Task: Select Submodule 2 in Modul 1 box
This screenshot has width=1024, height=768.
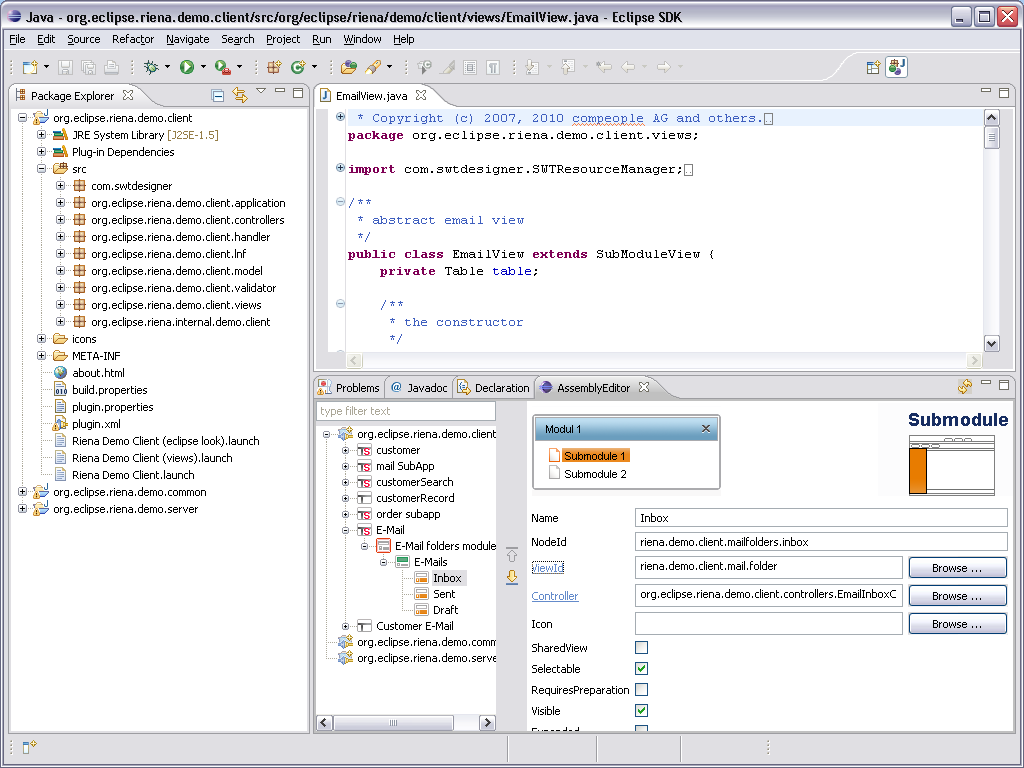Action: [595, 474]
